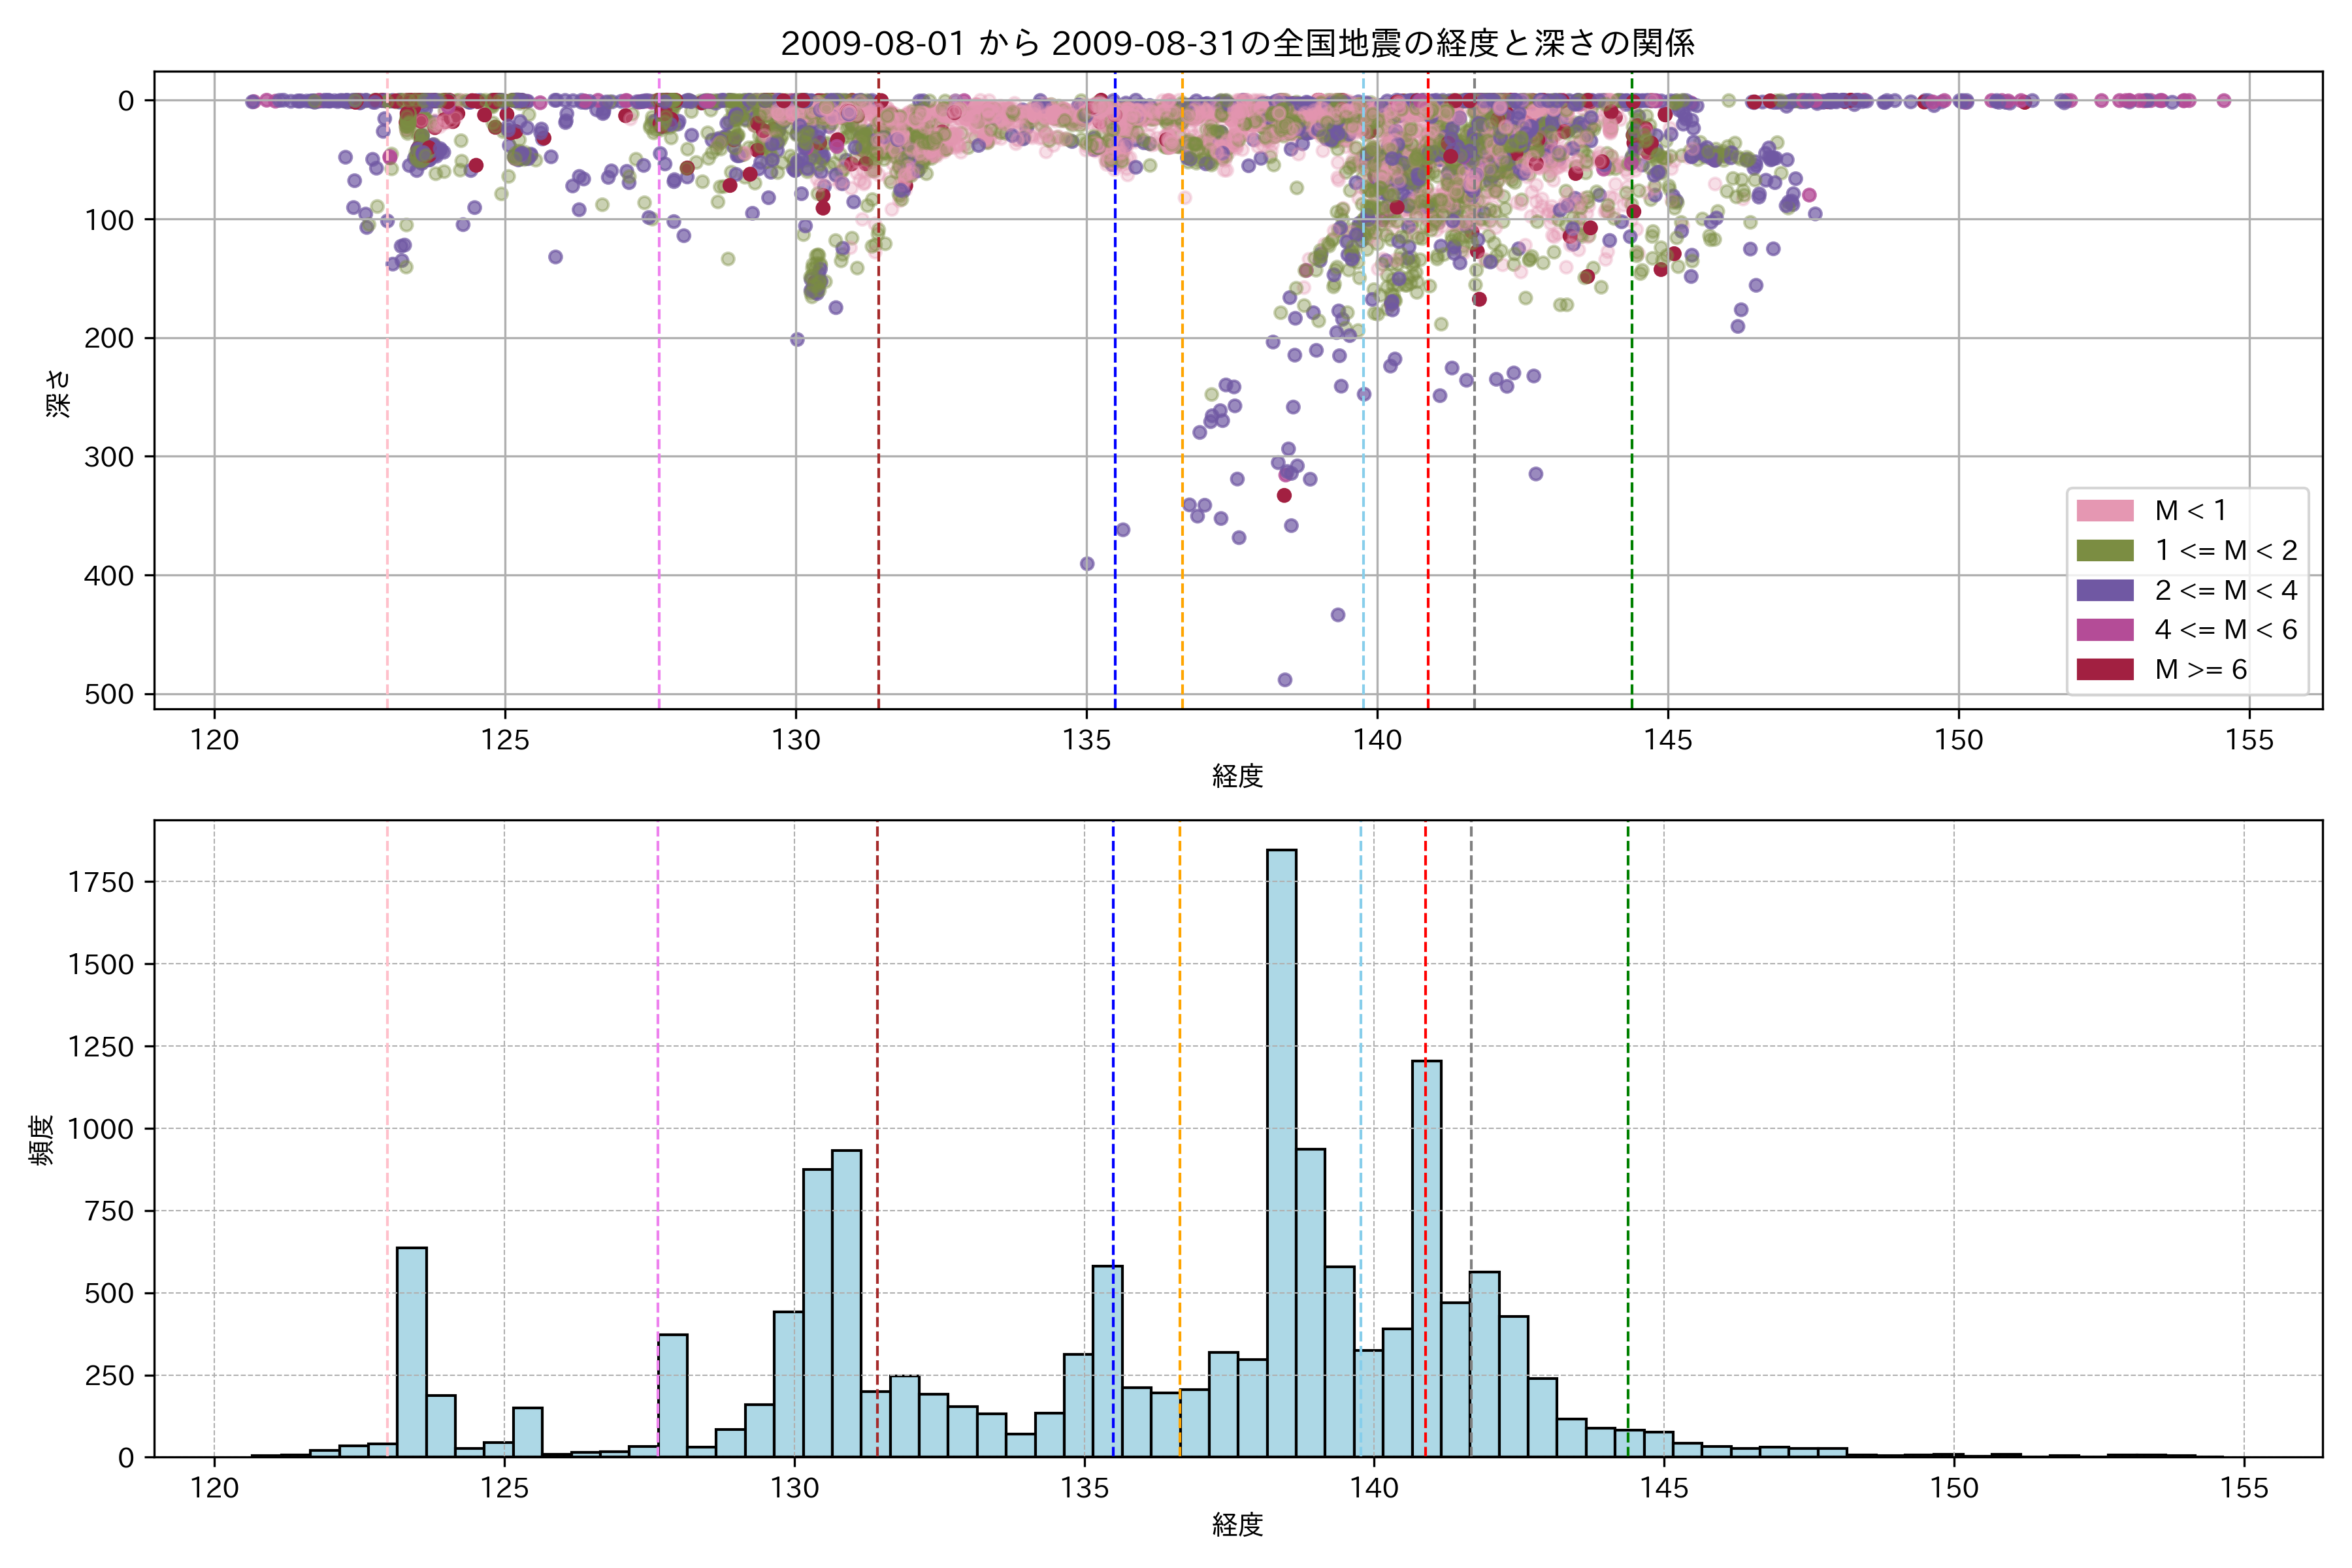
Task: Click the dark red M >= 6 legend swatch
Action: (x=2104, y=669)
